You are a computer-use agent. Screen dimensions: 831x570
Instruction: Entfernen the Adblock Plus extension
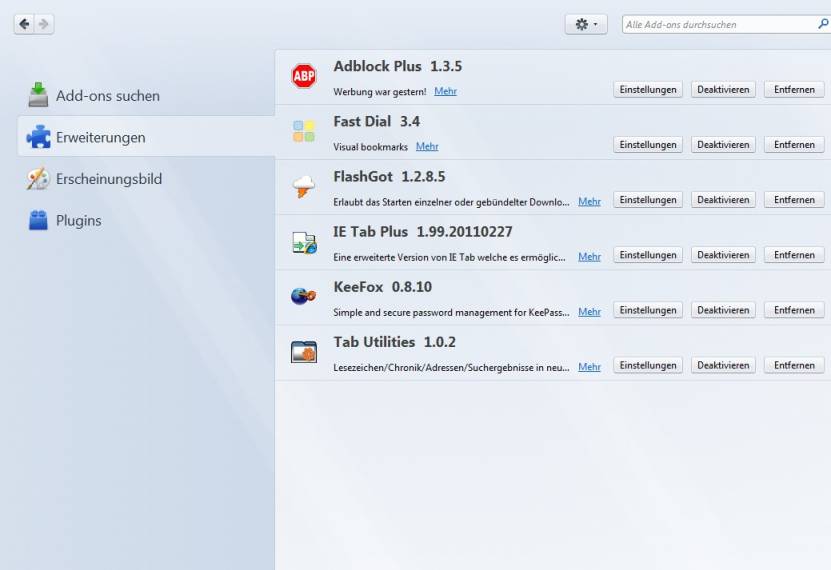click(x=794, y=90)
